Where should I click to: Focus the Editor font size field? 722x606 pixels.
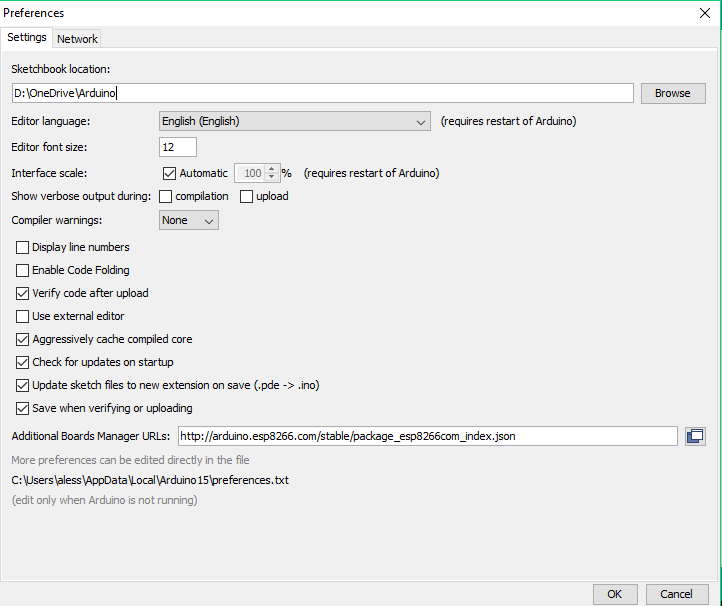178,147
